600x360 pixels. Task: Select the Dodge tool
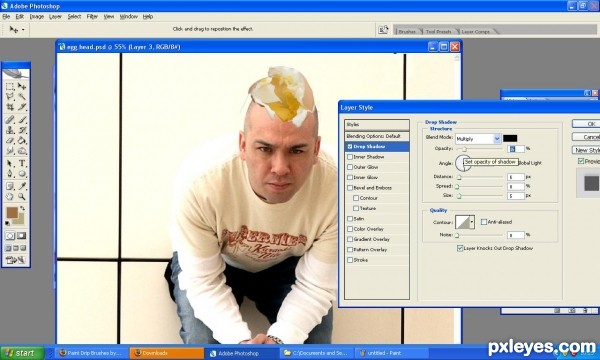click(22, 151)
